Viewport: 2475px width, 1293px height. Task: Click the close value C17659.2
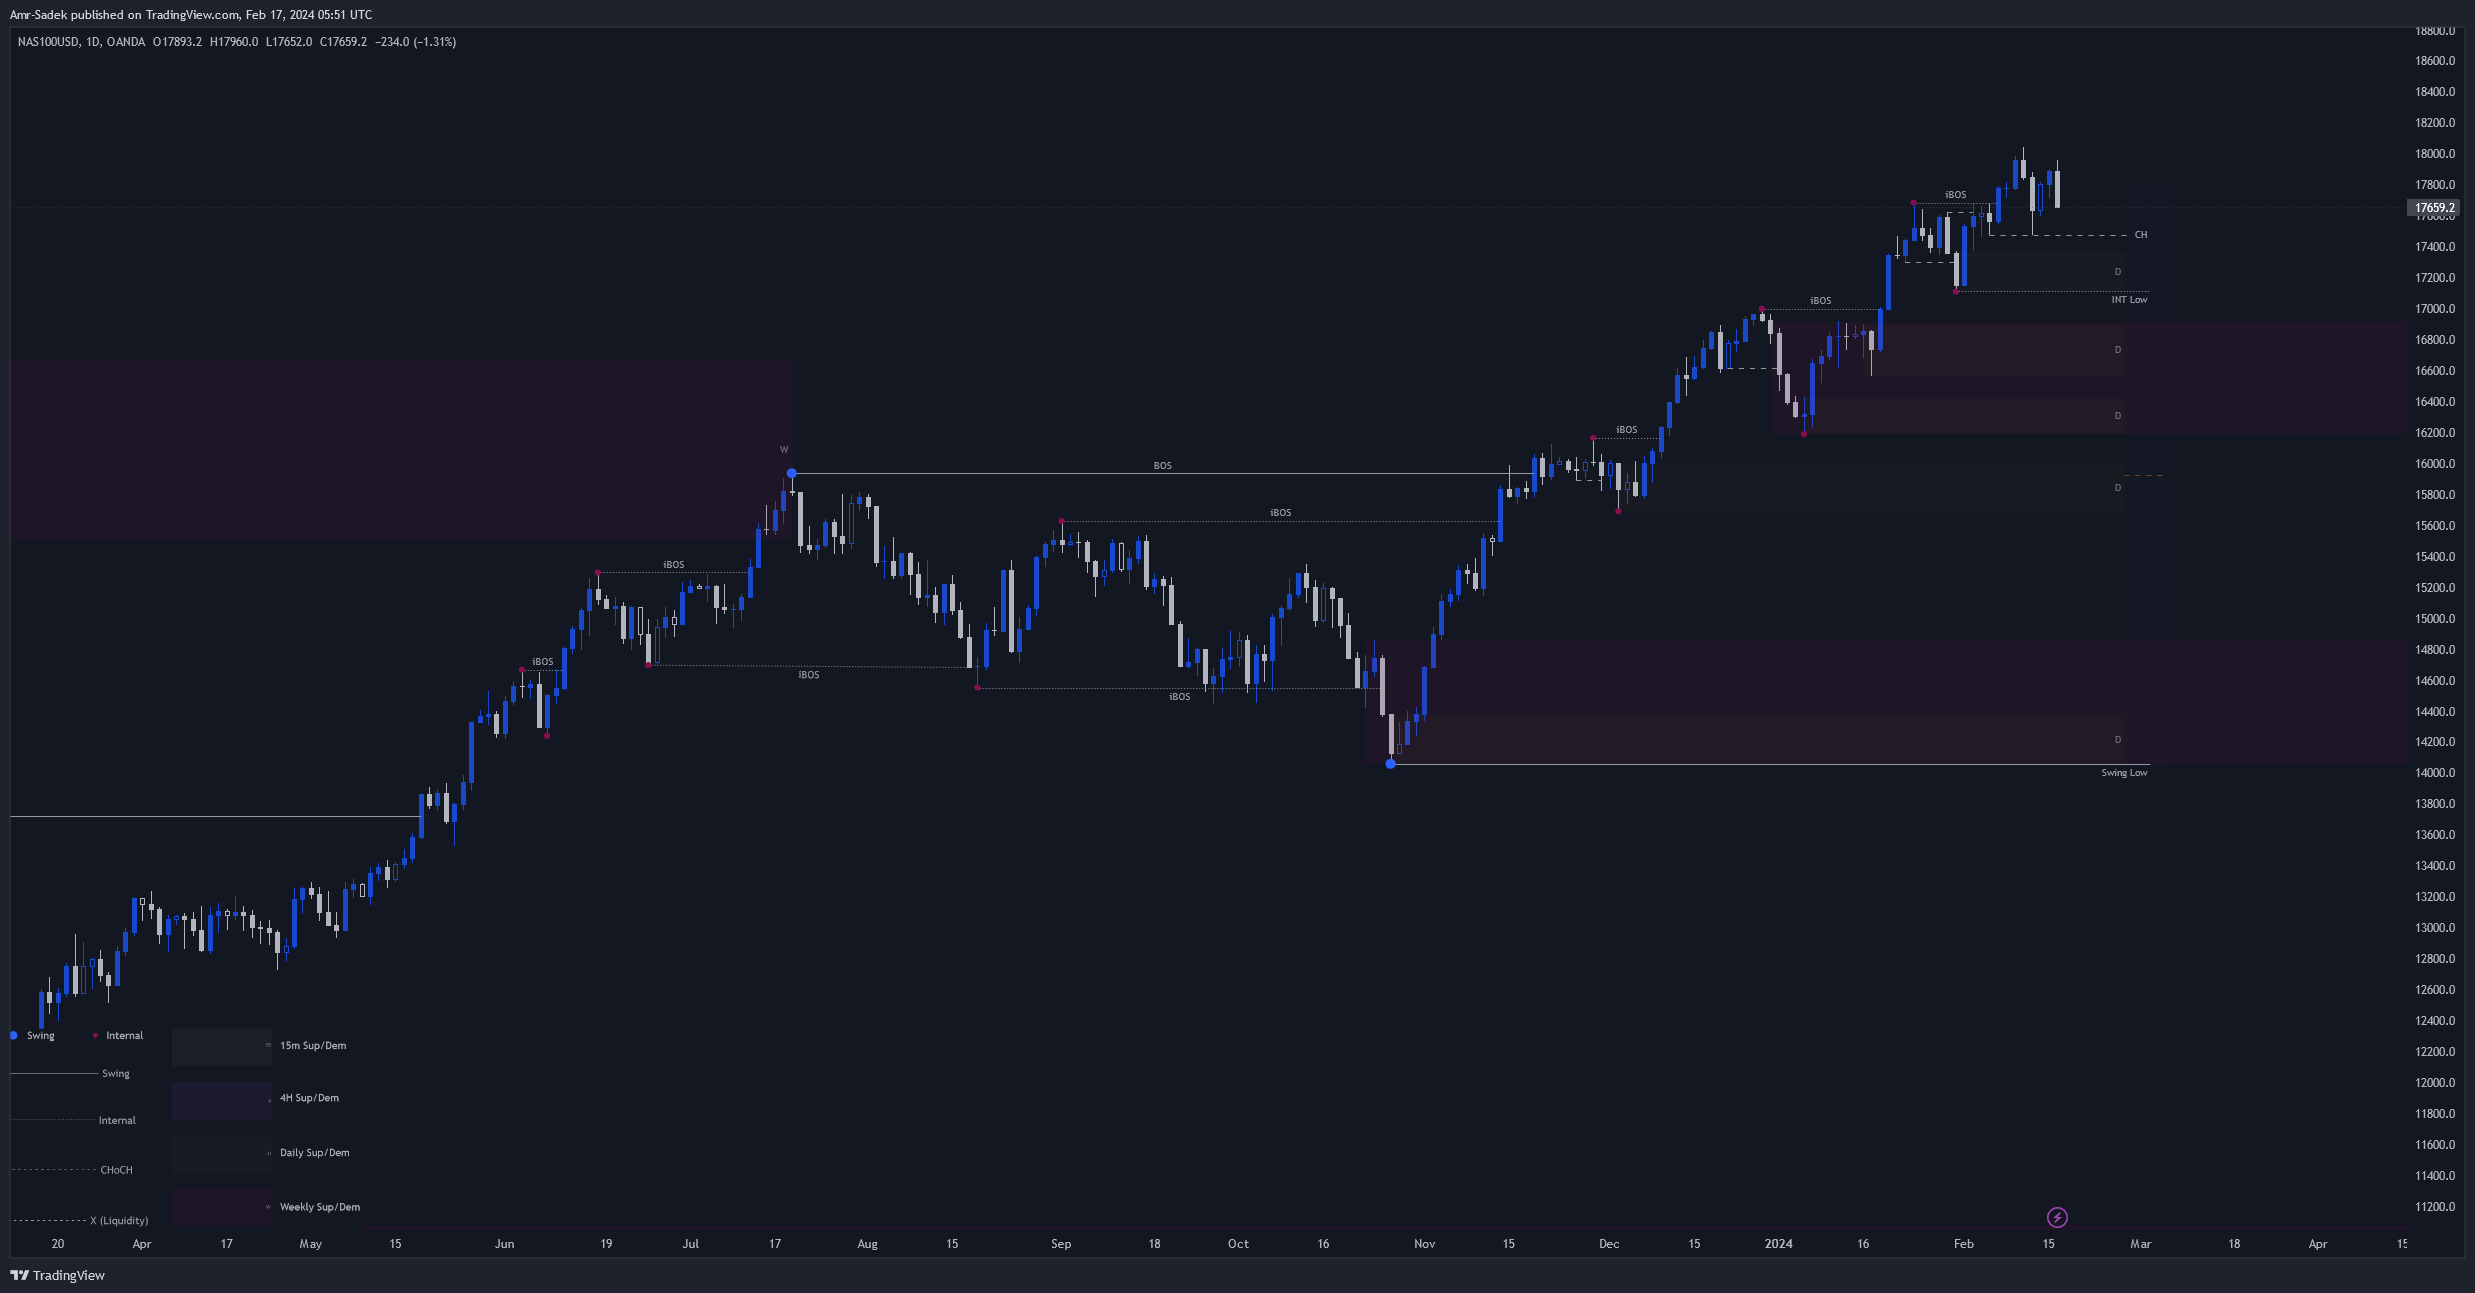click(x=343, y=42)
